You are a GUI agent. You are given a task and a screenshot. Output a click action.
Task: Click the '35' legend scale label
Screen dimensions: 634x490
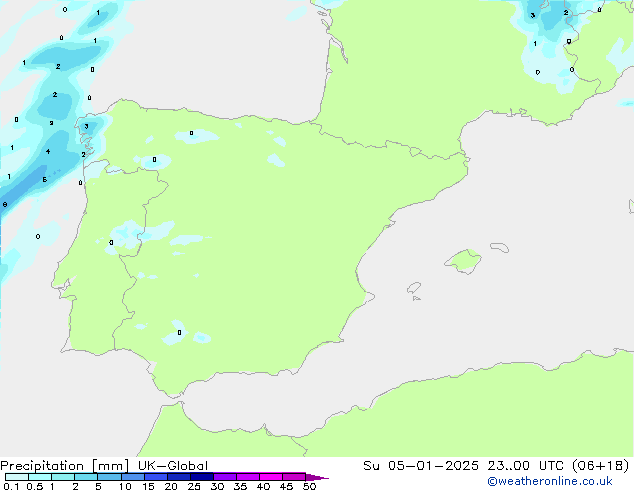pos(240,486)
